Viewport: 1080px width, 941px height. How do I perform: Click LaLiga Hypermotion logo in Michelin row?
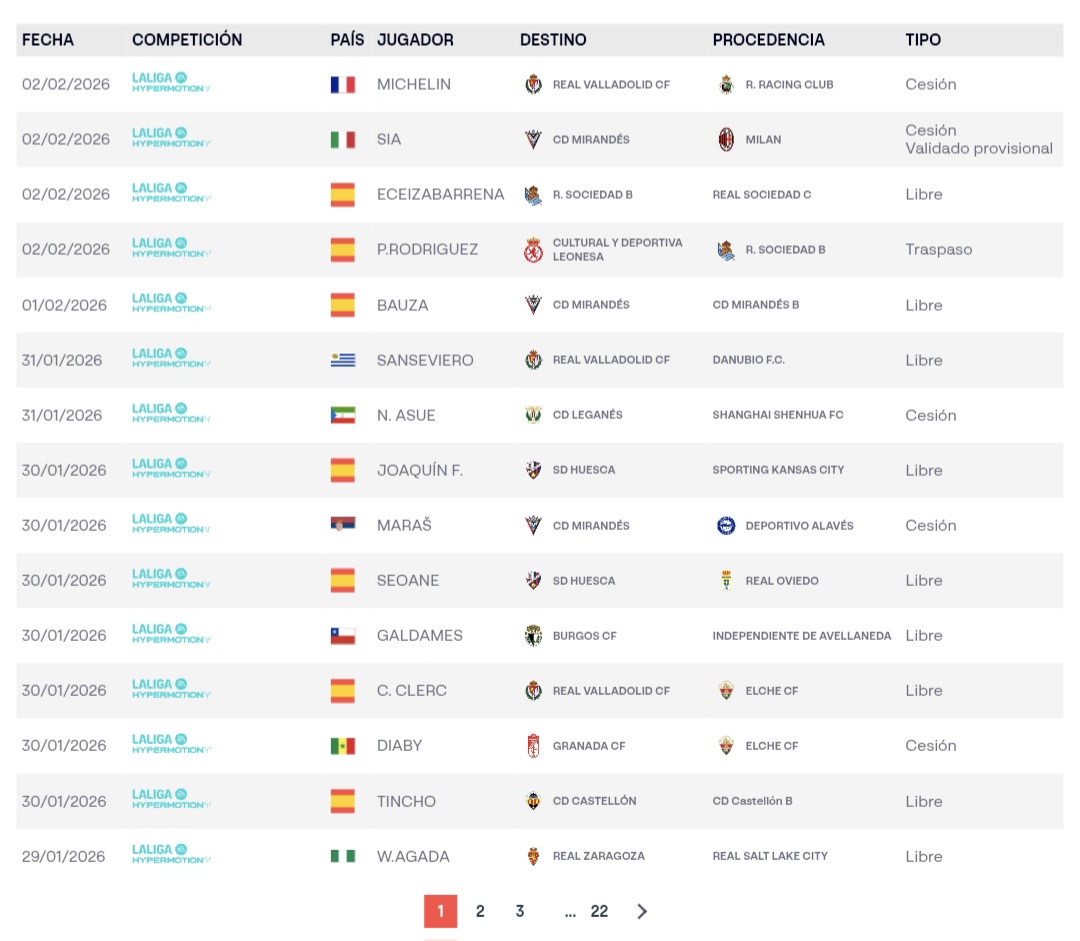(x=171, y=83)
